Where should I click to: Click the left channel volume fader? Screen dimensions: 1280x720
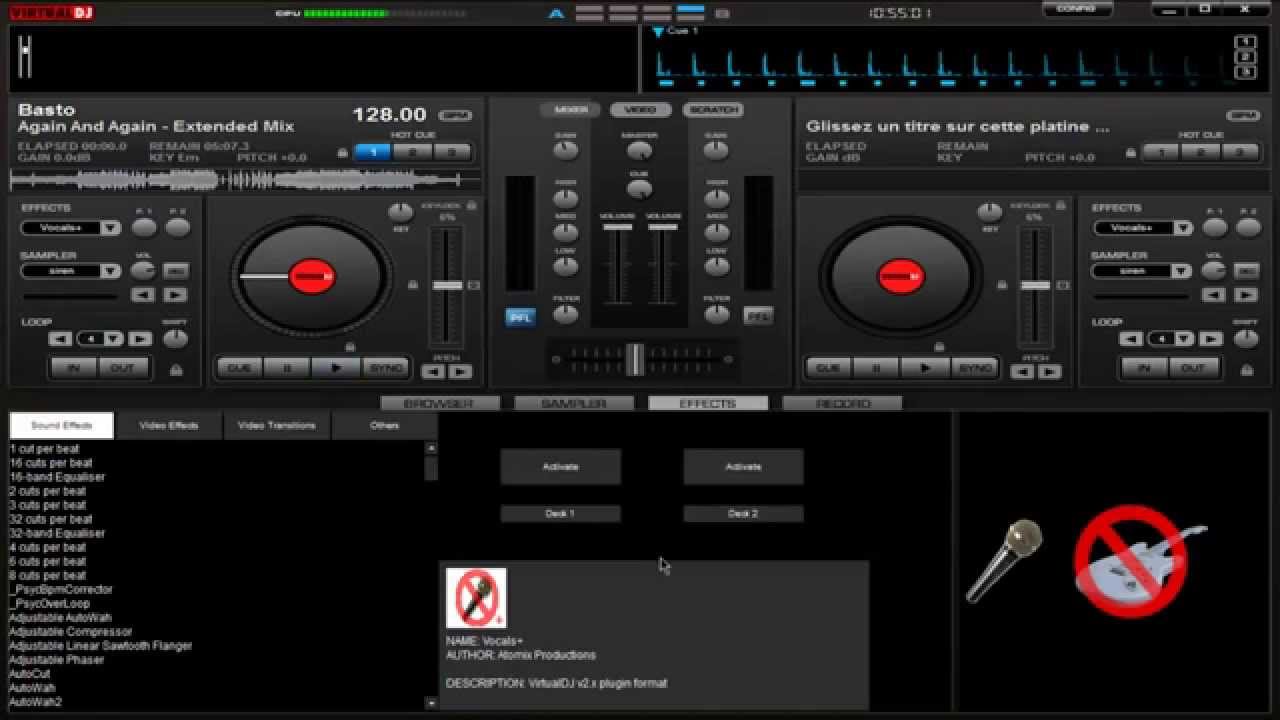coord(617,228)
